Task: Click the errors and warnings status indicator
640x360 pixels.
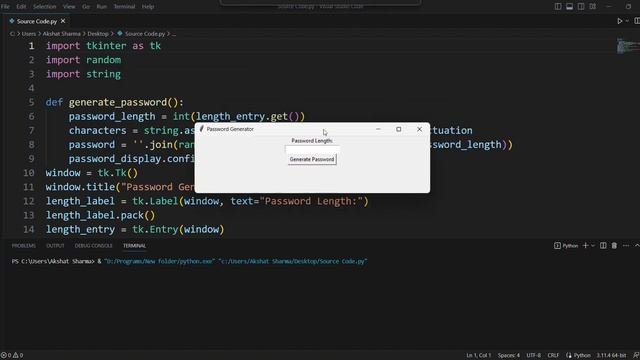Action: [x=12, y=356]
